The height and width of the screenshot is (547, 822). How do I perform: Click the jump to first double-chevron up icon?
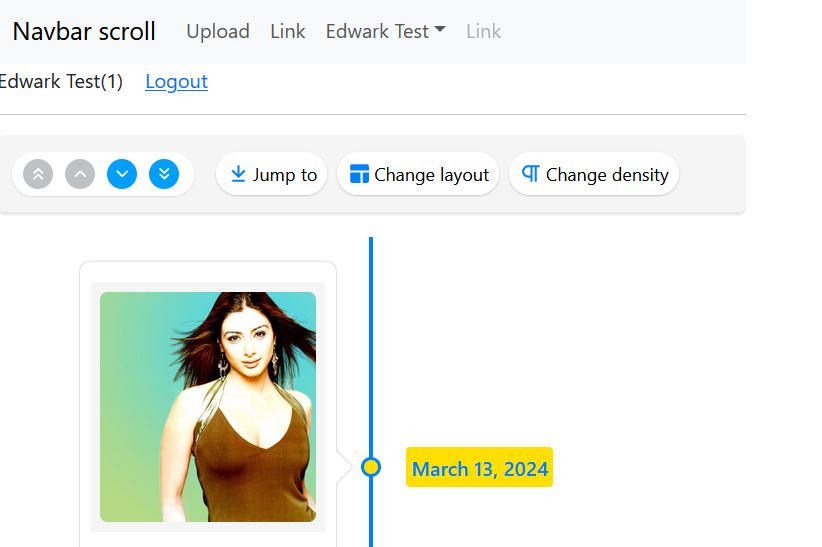coord(38,174)
